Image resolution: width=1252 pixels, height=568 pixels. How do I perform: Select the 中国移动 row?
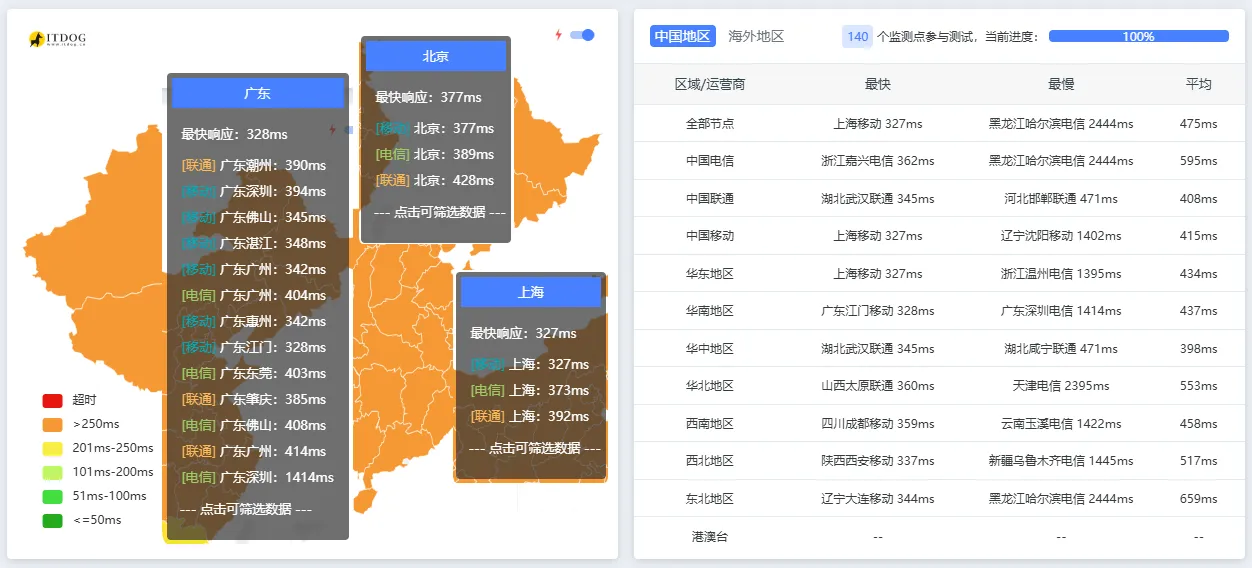(940, 236)
